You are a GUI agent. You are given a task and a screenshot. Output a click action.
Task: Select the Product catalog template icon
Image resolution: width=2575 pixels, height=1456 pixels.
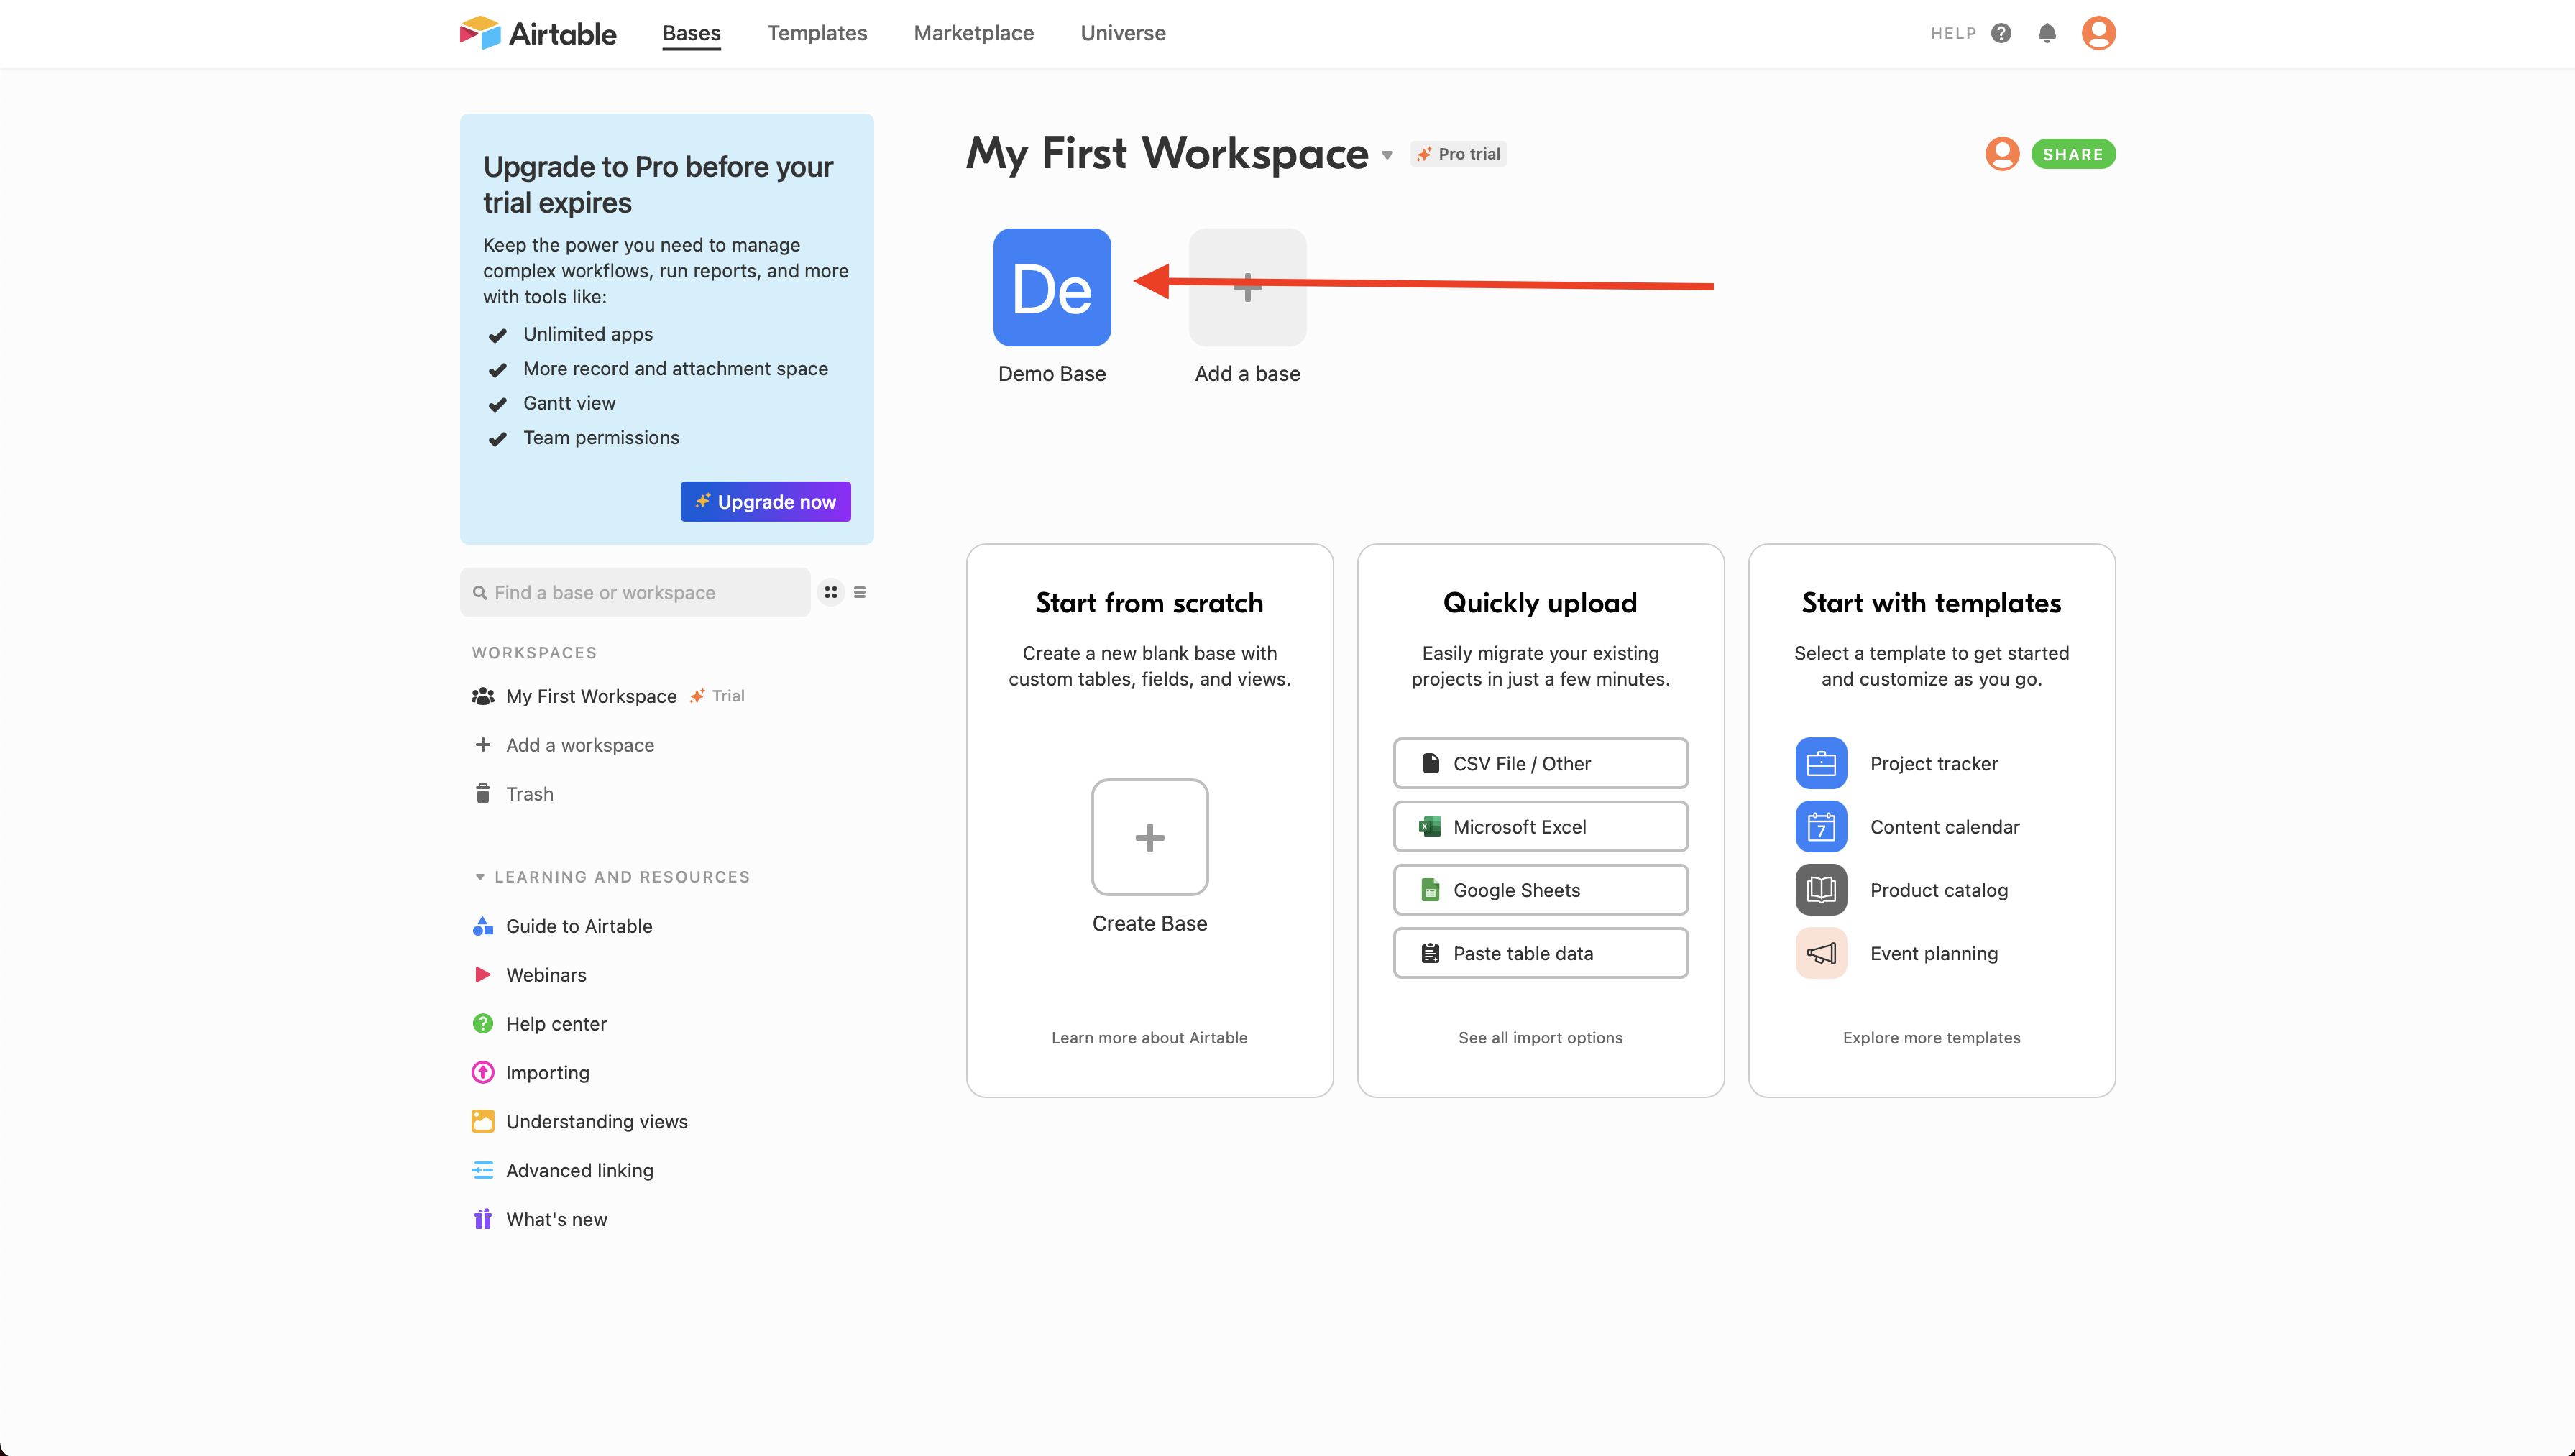[x=1821, y=890]
